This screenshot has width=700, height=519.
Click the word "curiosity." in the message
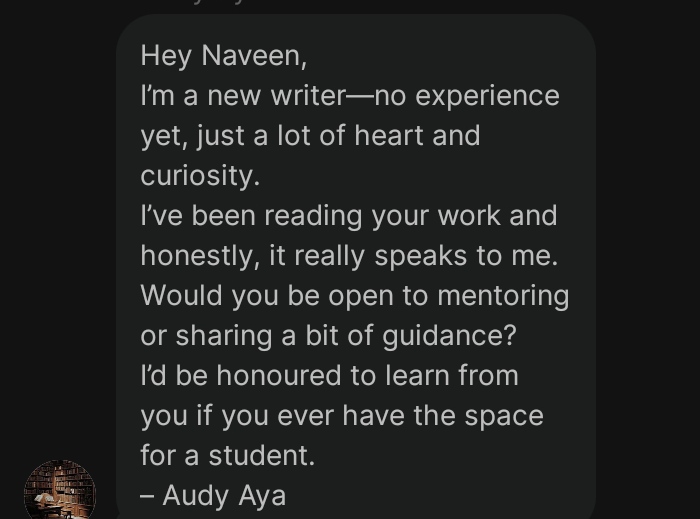(x=200, y=175)
